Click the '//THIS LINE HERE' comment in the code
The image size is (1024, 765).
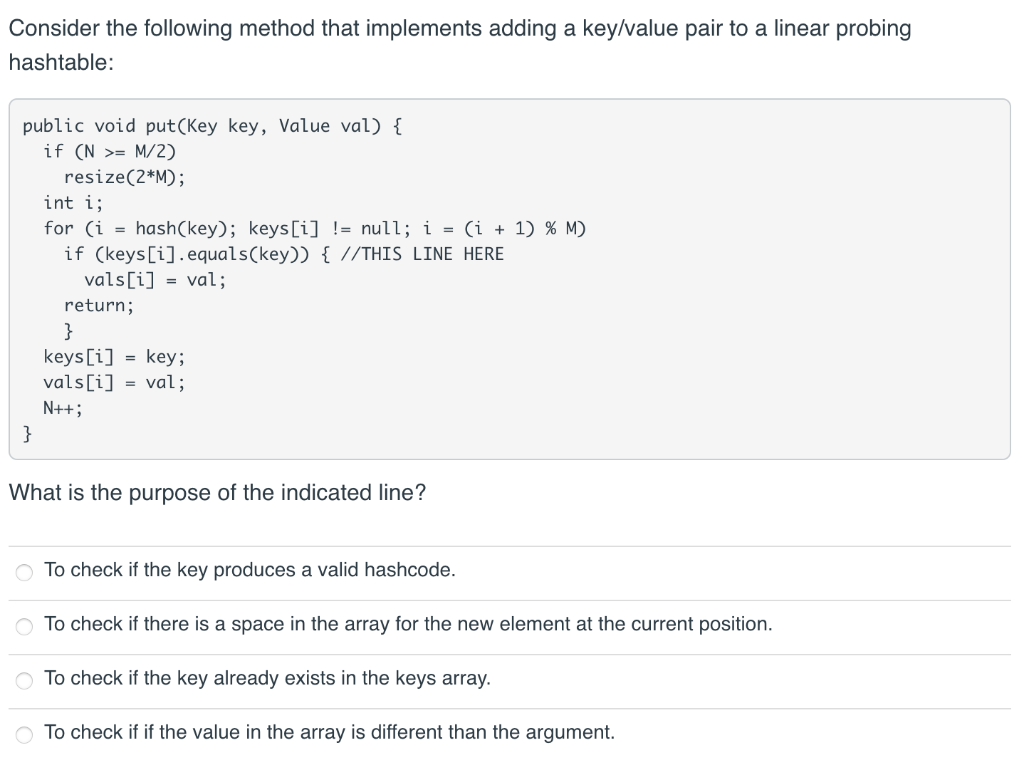[x=422, y=253]
